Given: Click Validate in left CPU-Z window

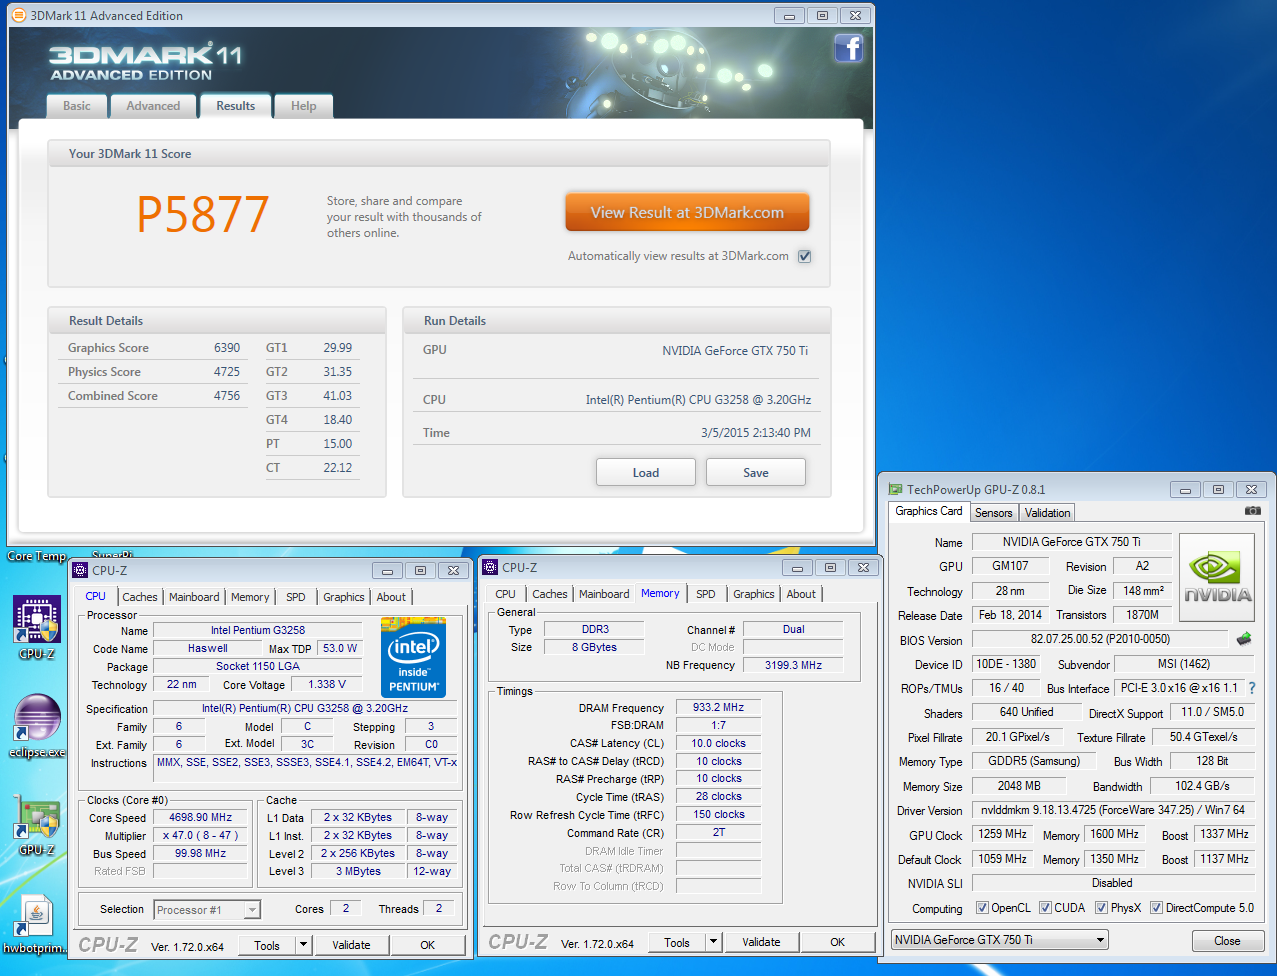Looking at the screenshot, I should tap(351, 945).
